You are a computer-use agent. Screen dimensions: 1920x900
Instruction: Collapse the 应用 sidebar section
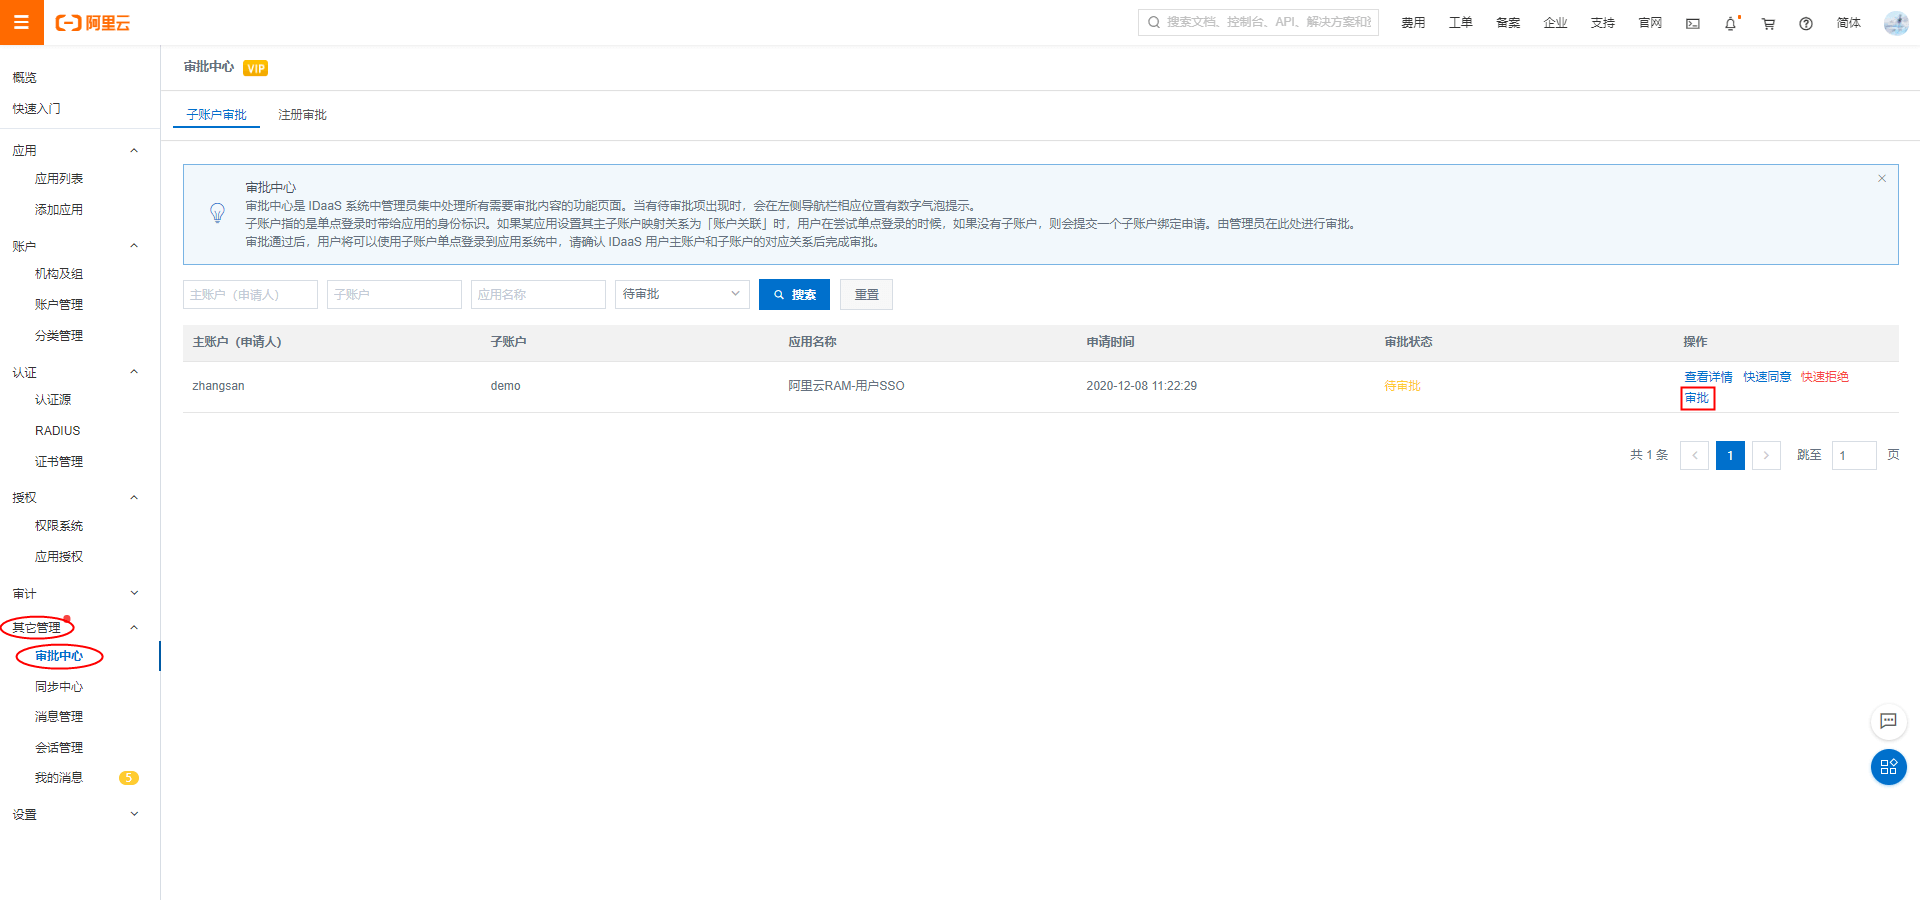[134, 150]
